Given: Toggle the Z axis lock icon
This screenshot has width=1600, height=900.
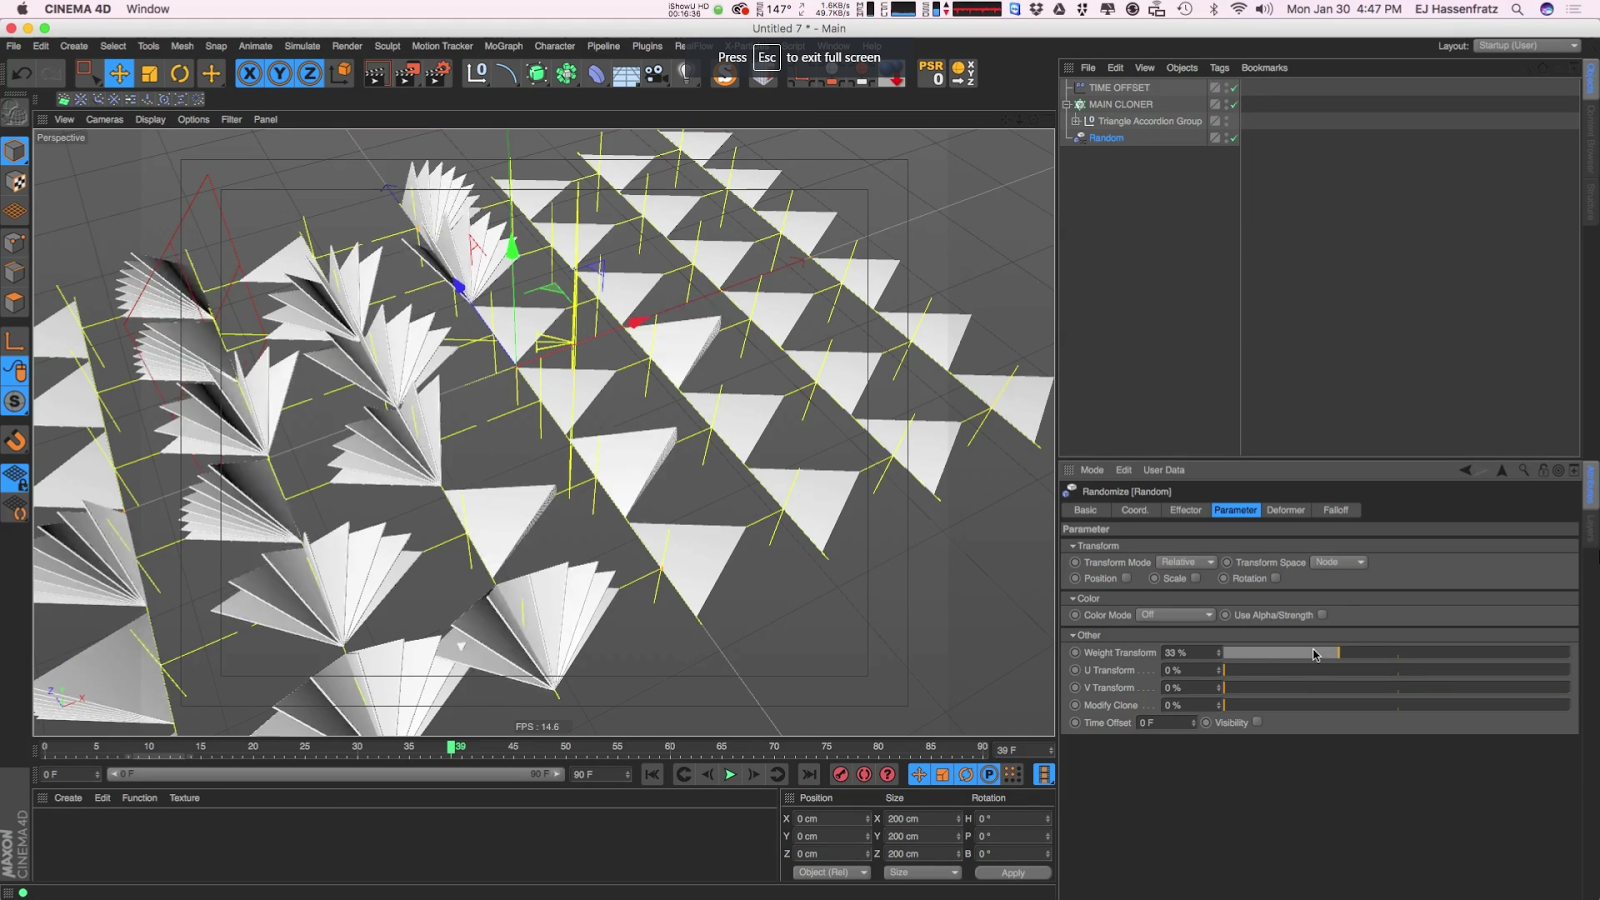Looking at the screenshot, I should click(x=310, y=73).
